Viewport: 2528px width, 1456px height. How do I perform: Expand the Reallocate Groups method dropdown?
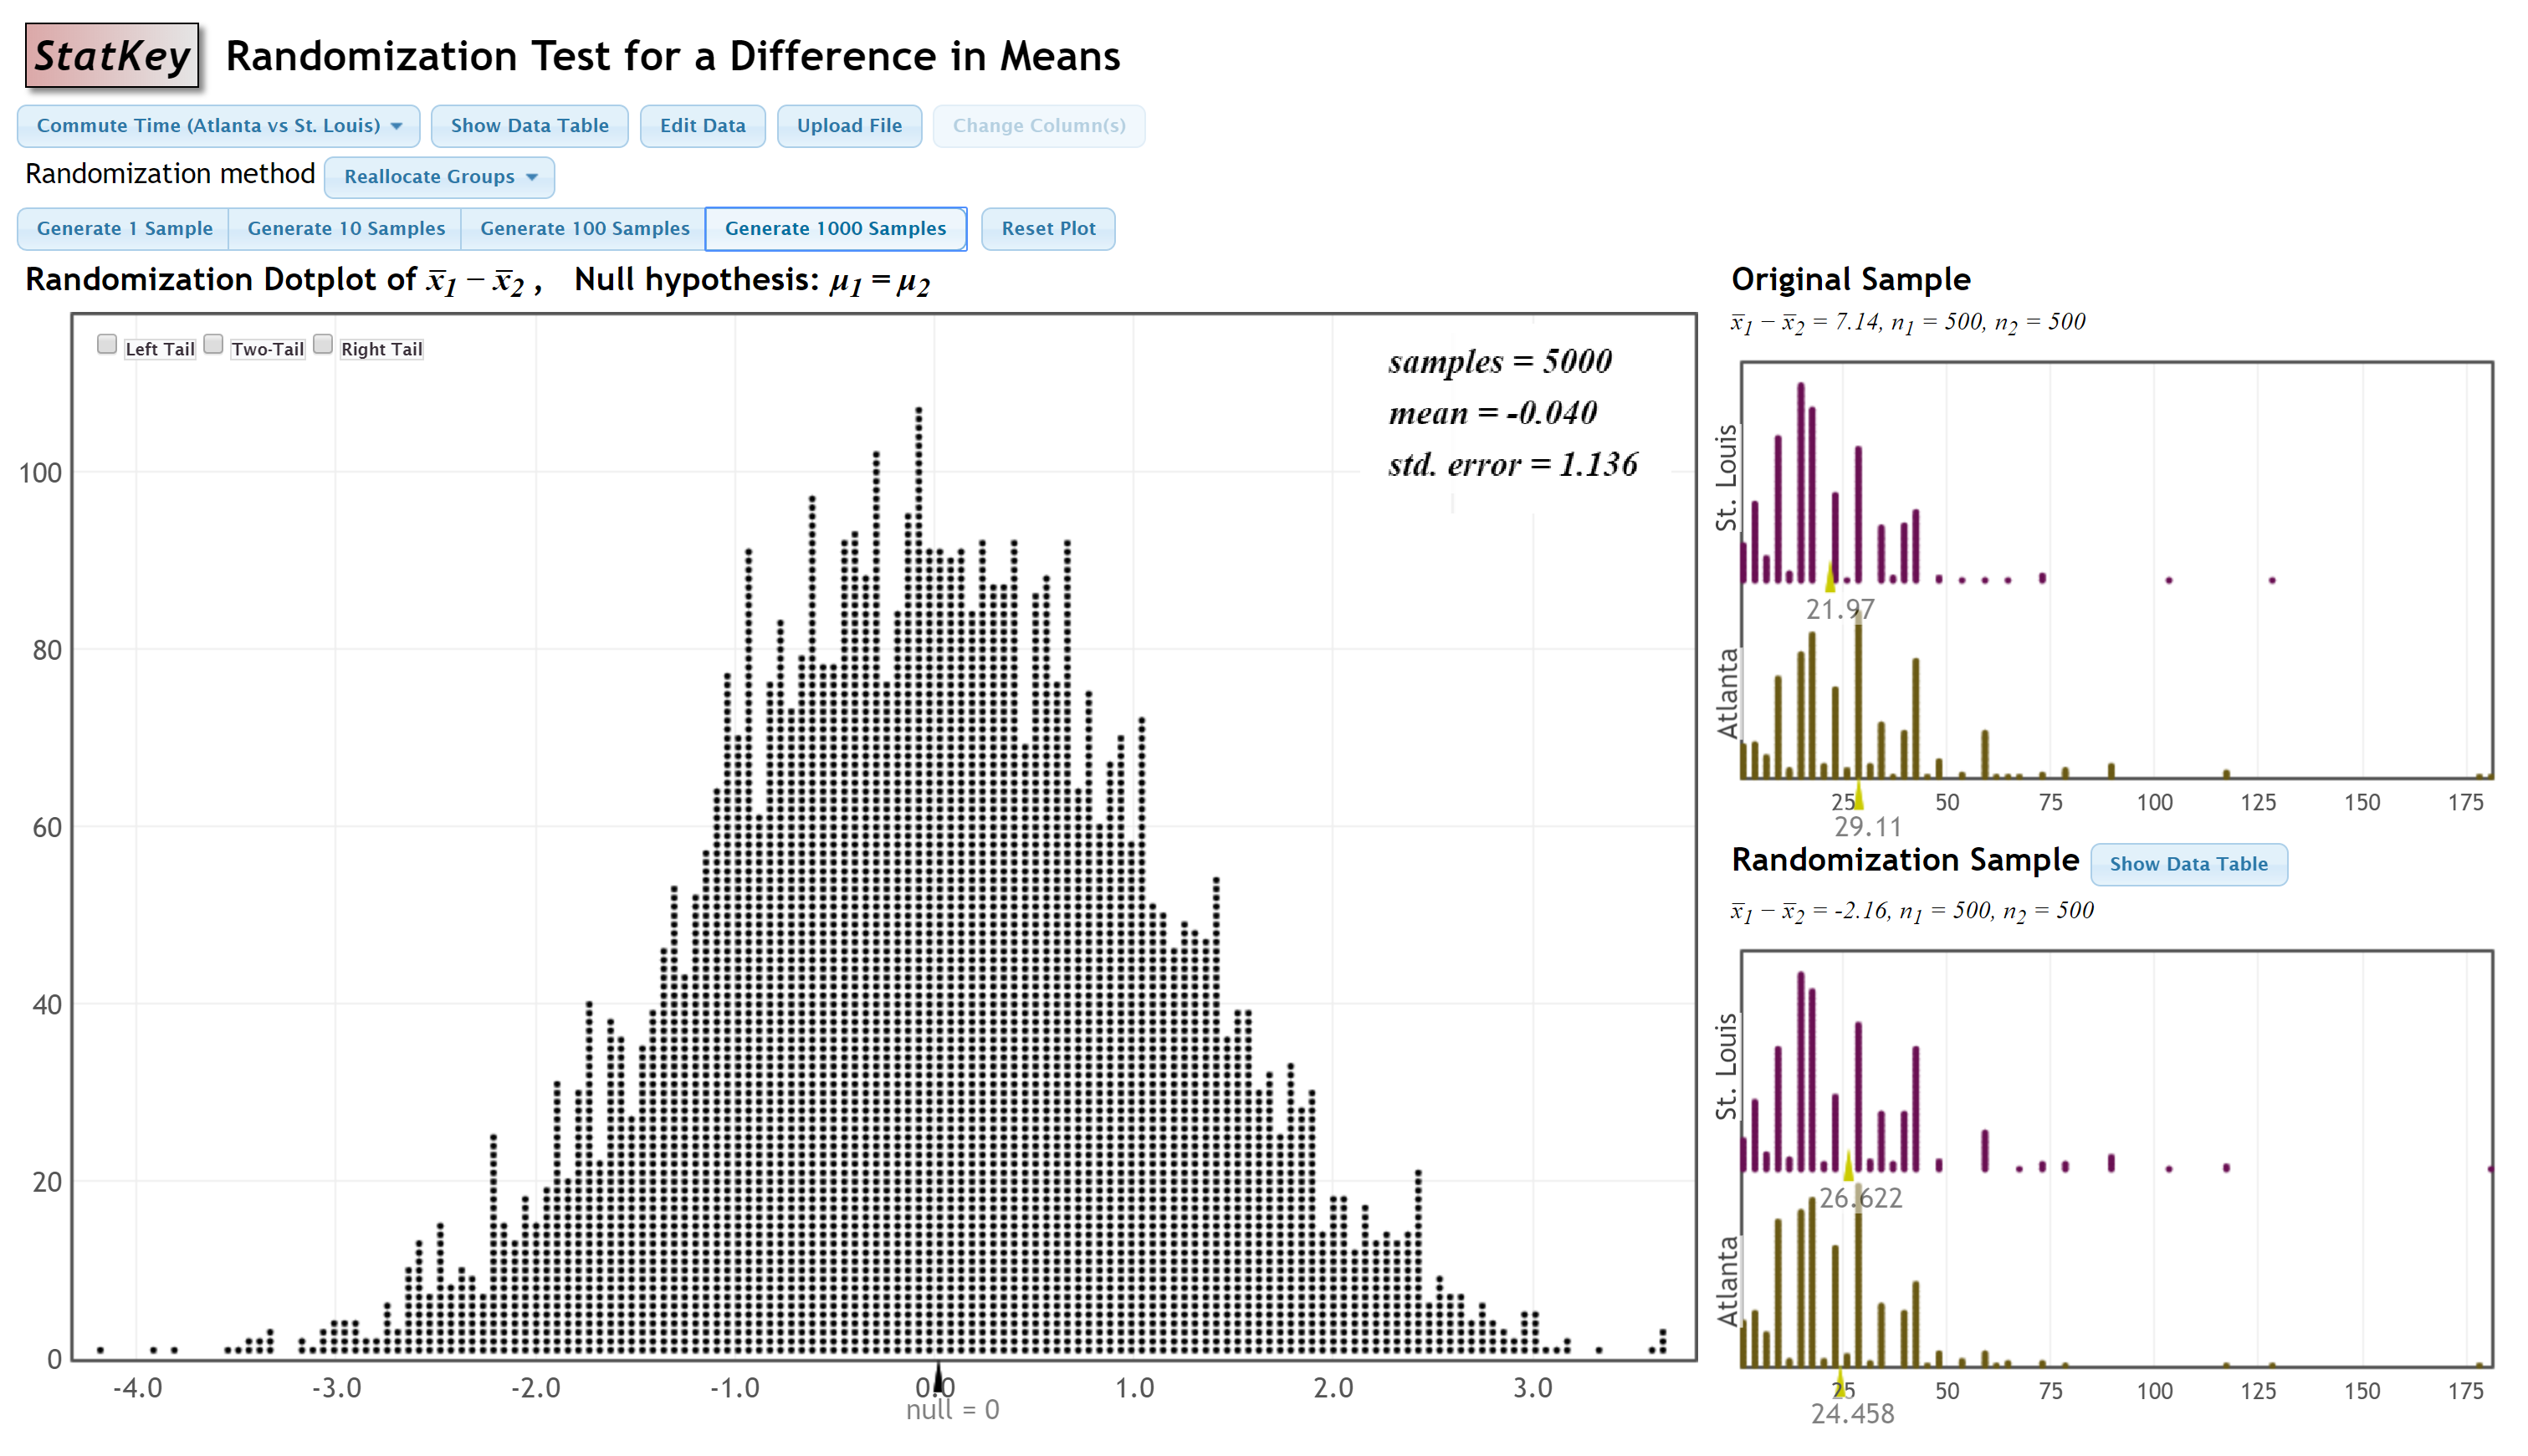pos(439,177)
